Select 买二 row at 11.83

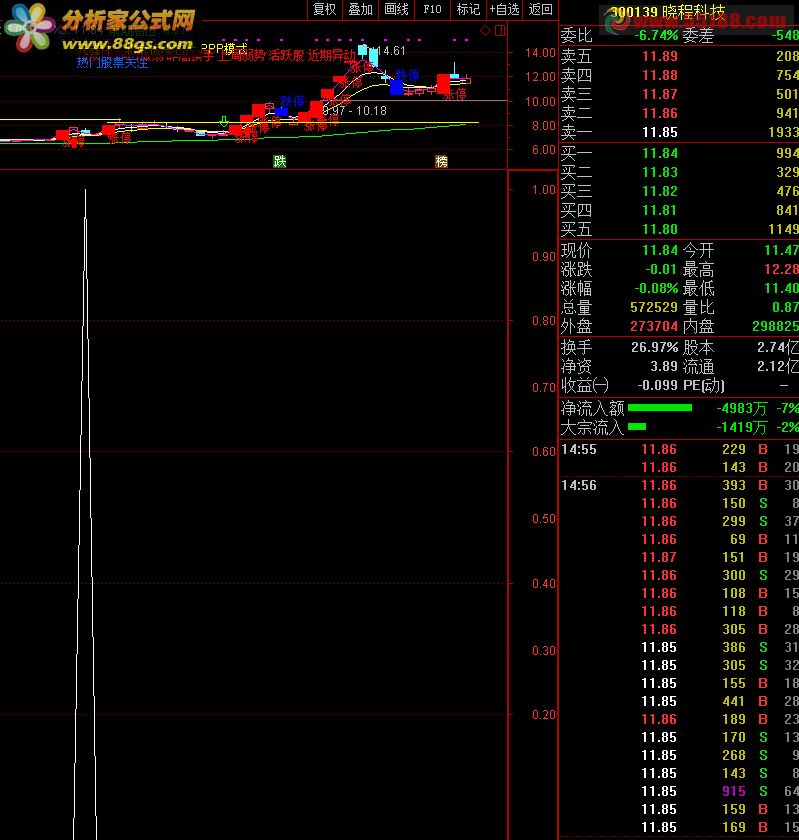(678, 172)
